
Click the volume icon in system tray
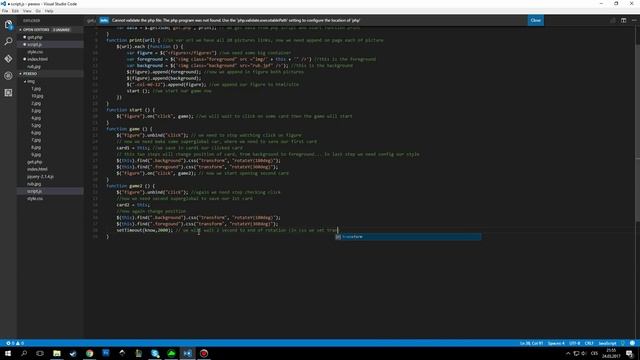[x=584, y=353]
